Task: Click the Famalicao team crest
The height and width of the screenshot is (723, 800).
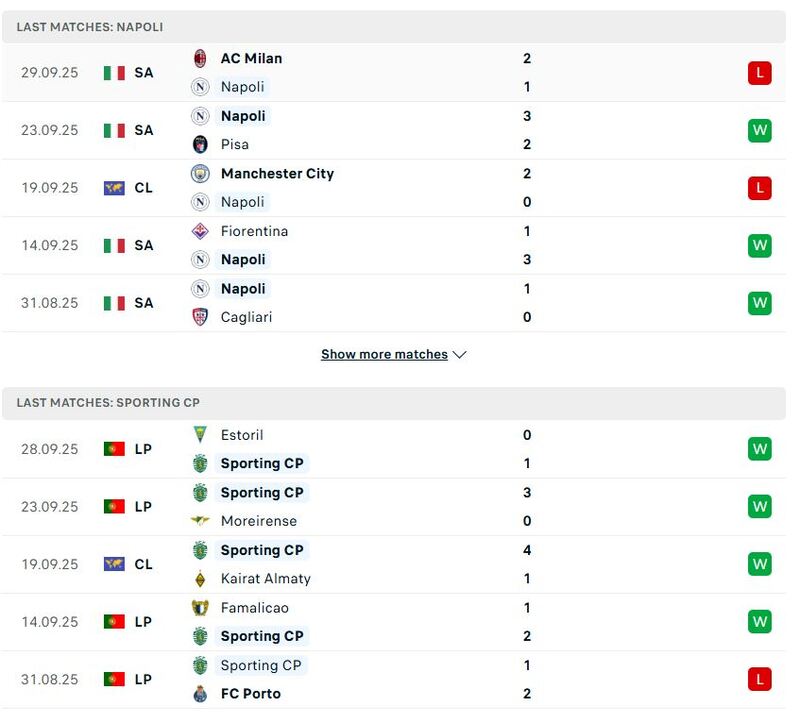Action: [200, 607]
